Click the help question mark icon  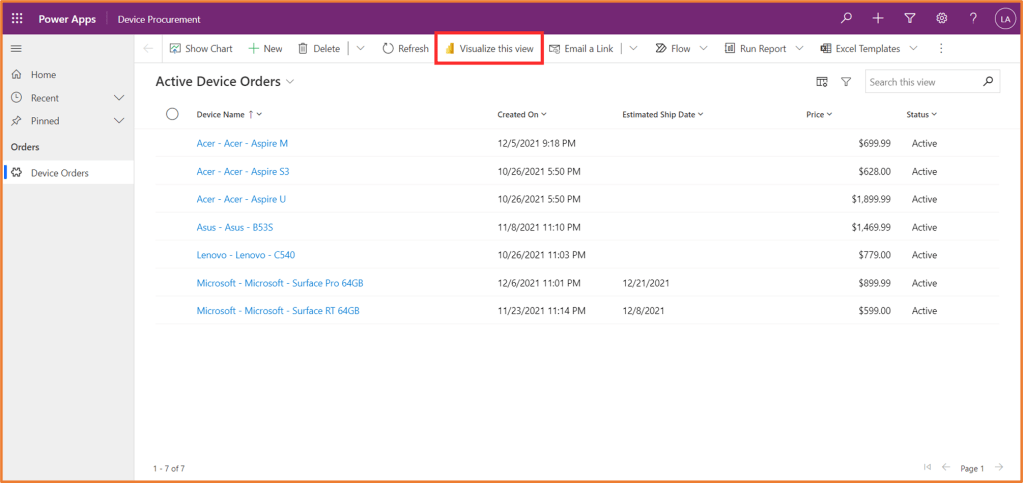(973, 19)
